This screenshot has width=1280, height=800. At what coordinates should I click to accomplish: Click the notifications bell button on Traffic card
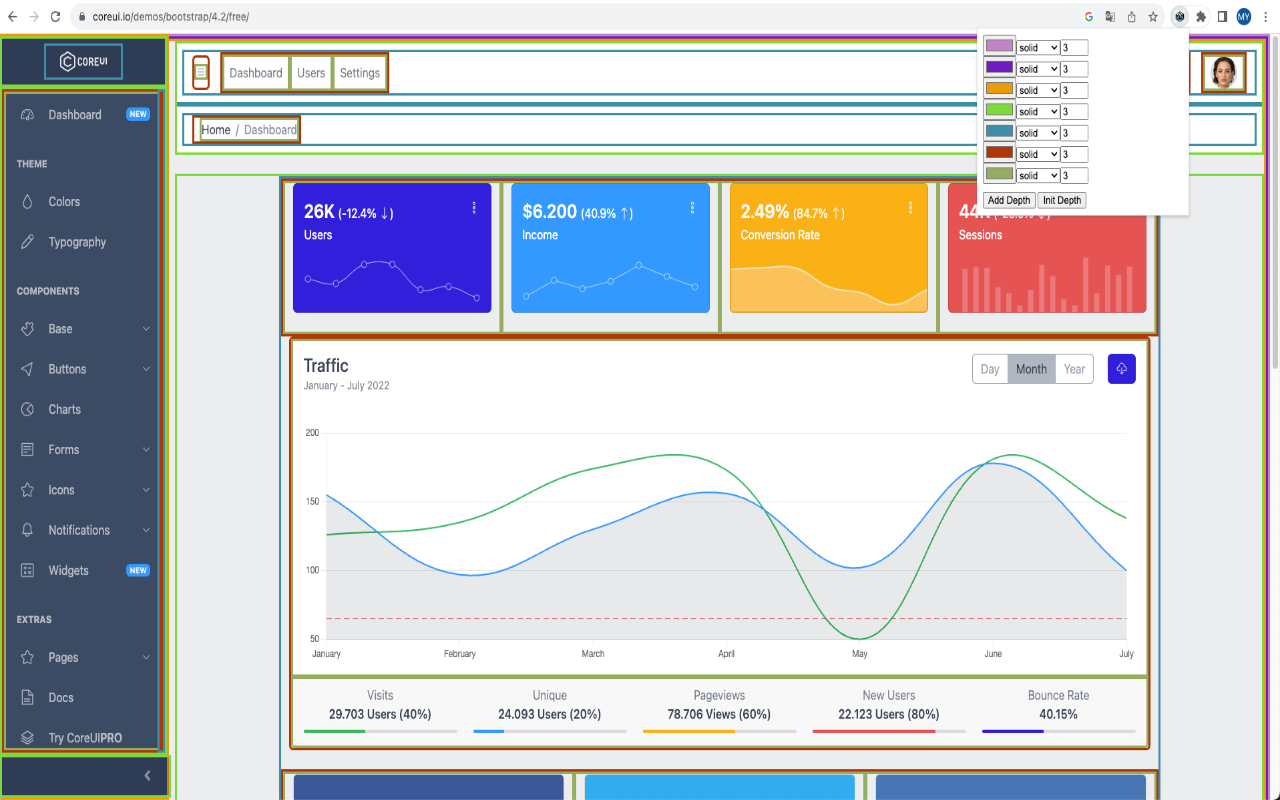click(1121, 368)
